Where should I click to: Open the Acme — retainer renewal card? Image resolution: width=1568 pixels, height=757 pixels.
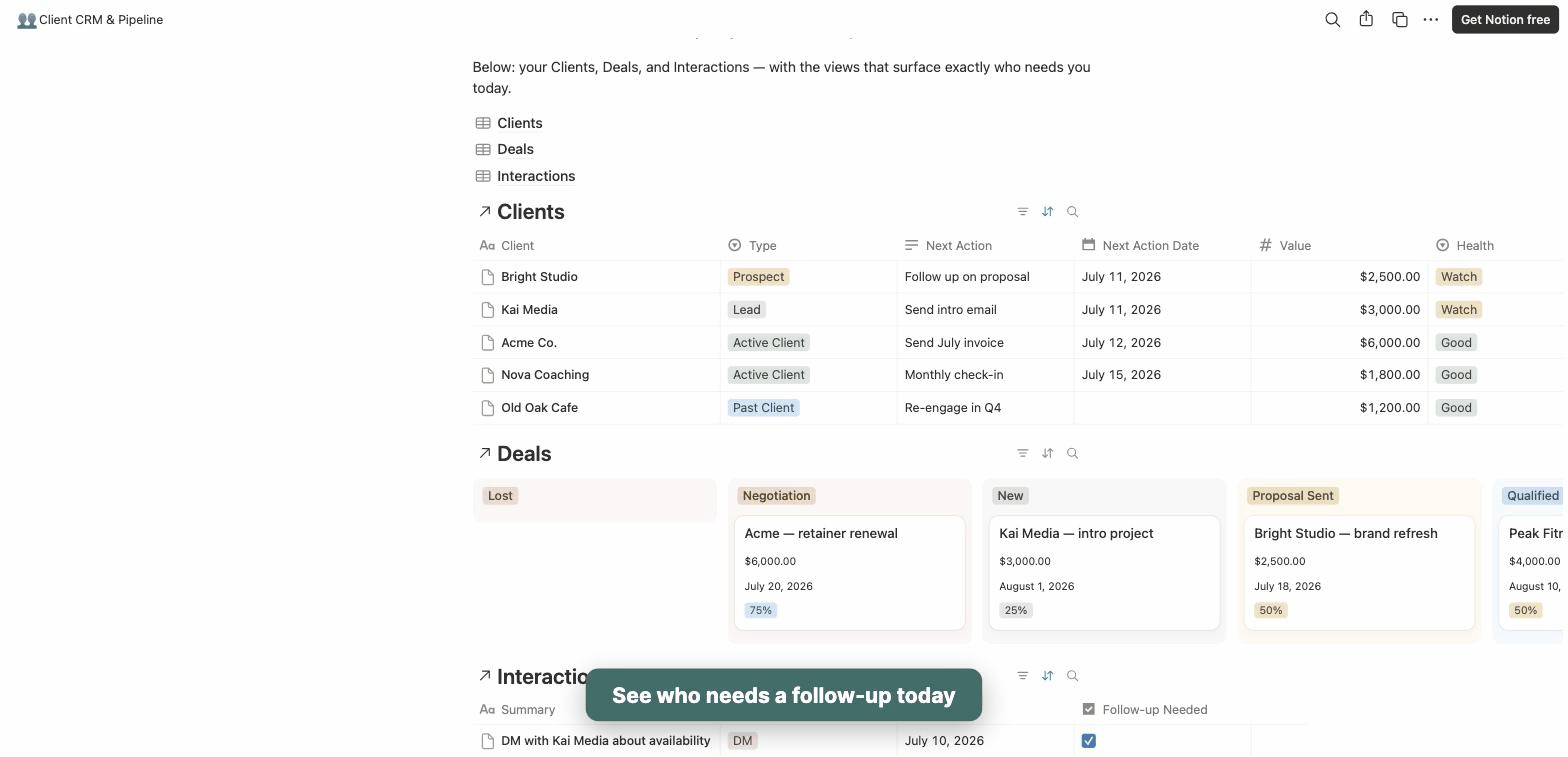850,573
